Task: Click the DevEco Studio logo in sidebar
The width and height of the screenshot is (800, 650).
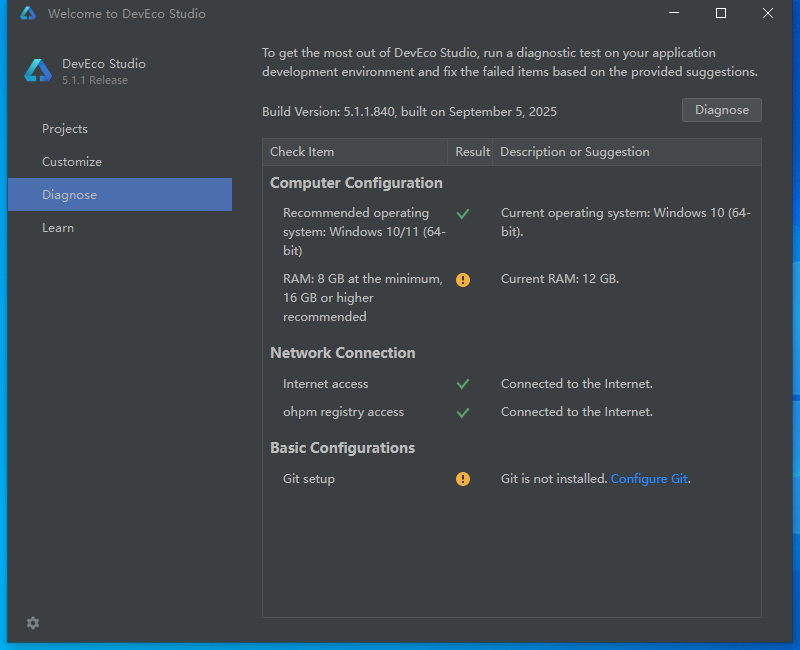Action: (x=38, y=70)
